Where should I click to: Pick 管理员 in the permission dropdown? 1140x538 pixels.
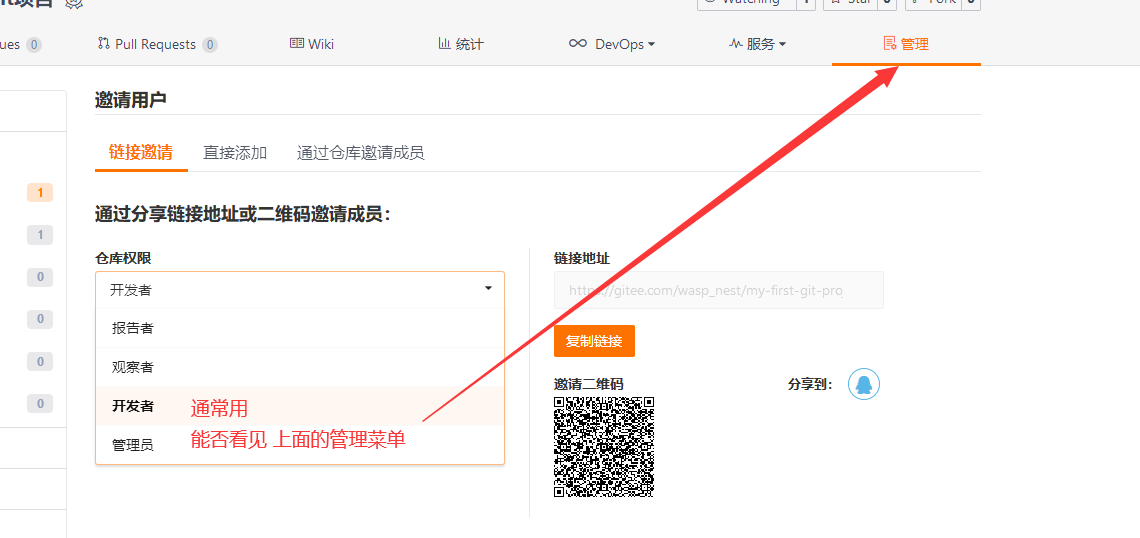[x=133, y=445]
